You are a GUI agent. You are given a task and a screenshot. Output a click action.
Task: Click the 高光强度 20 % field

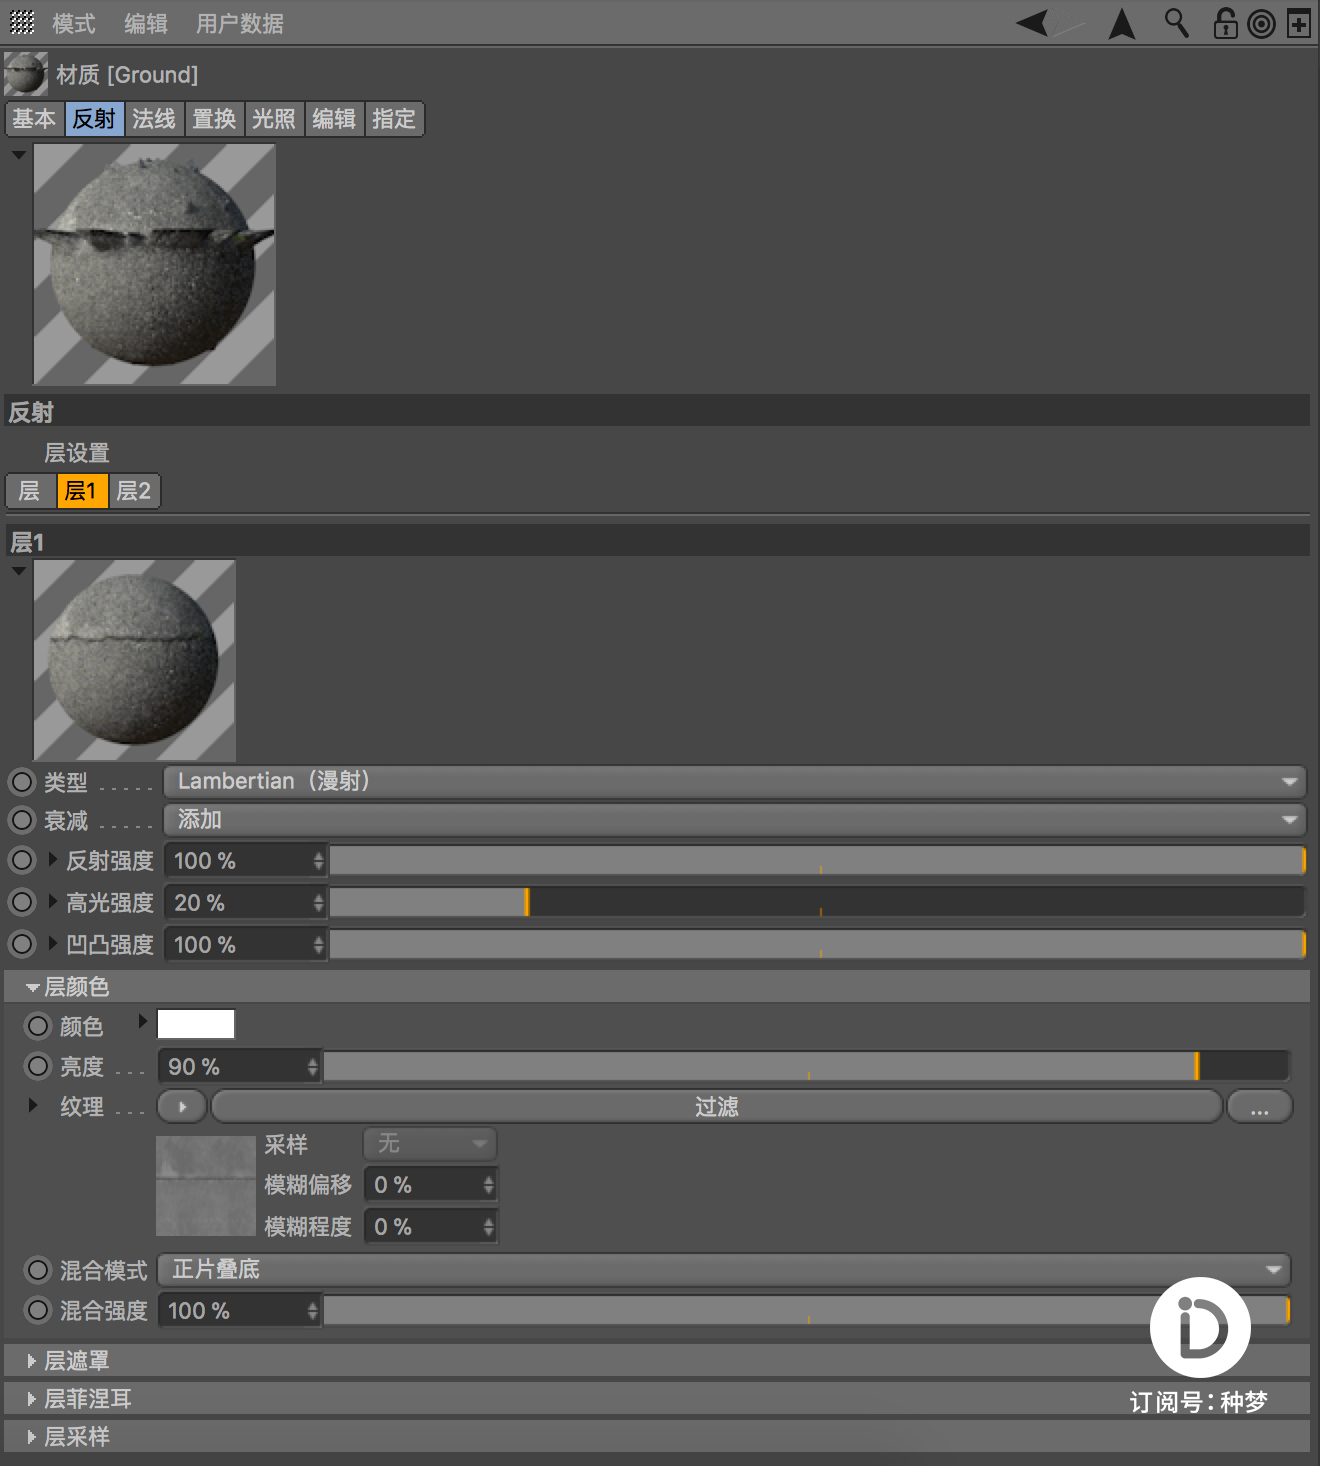coord(245,903)
